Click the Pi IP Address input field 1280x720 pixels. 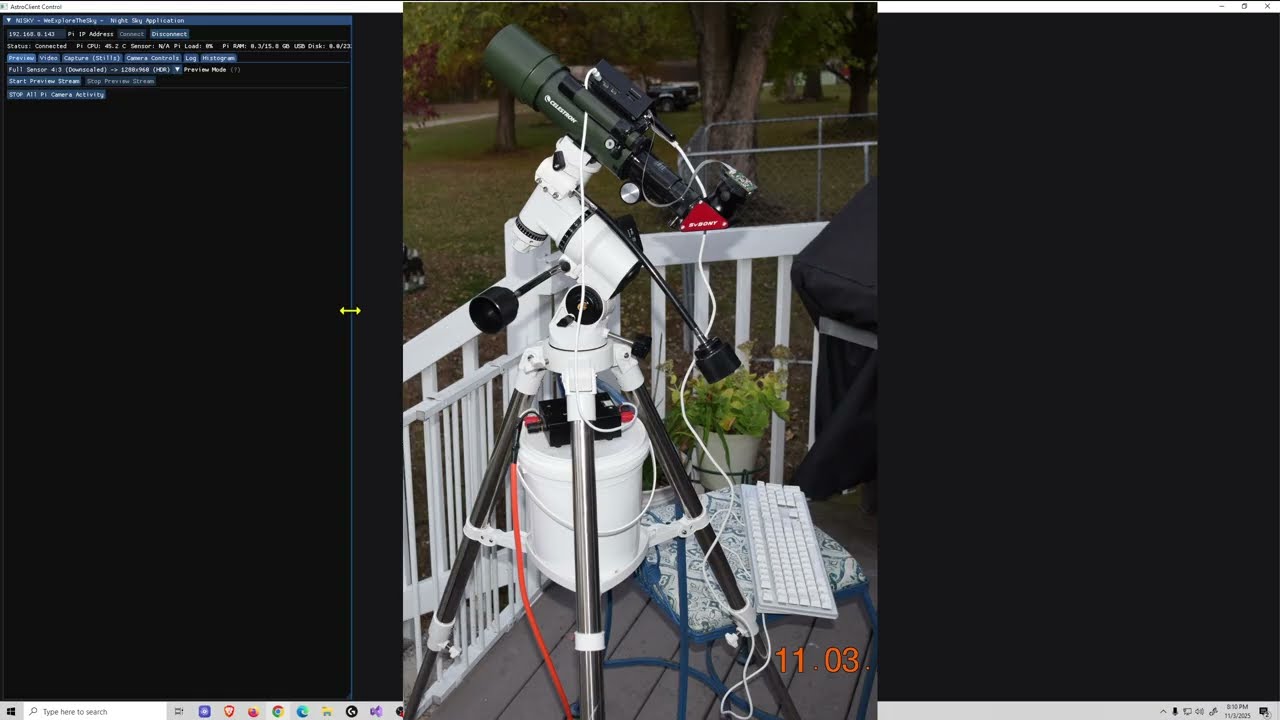(36, 34)
